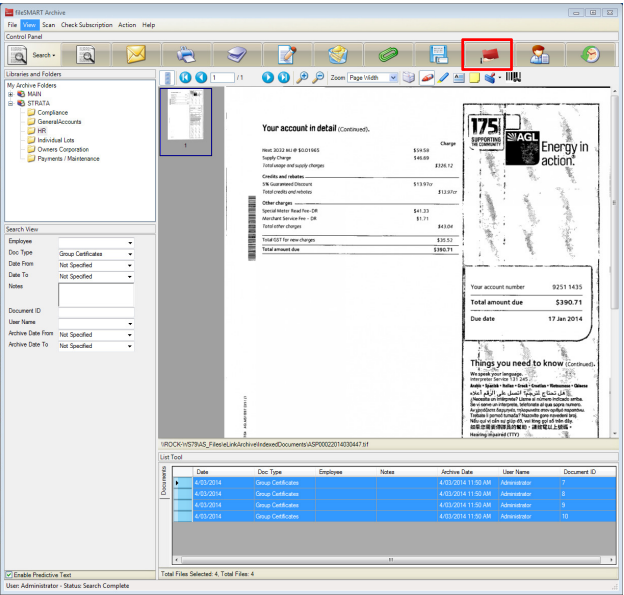Open the Archive Date To dropdown
The width and height of the screenshot is (624, 595).
(130, 346)
